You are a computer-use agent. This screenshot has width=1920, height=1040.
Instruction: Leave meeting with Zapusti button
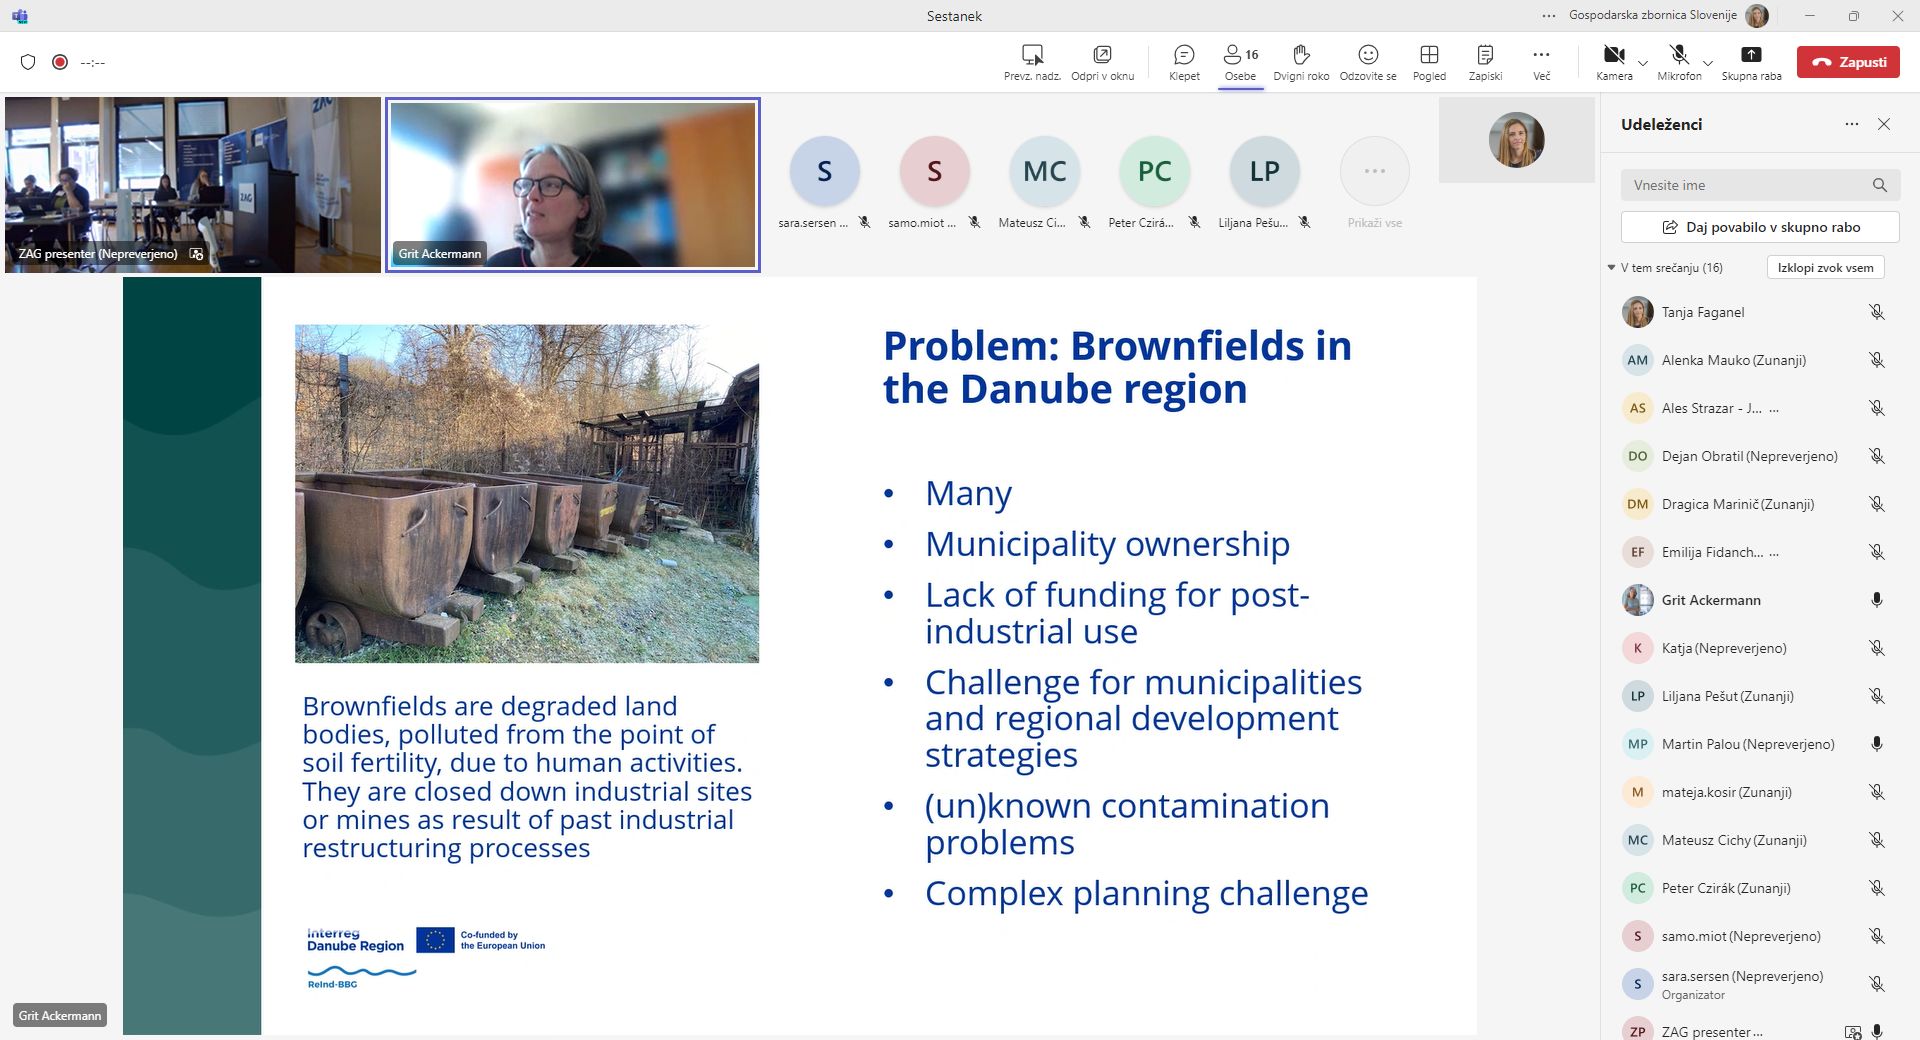1848,62
